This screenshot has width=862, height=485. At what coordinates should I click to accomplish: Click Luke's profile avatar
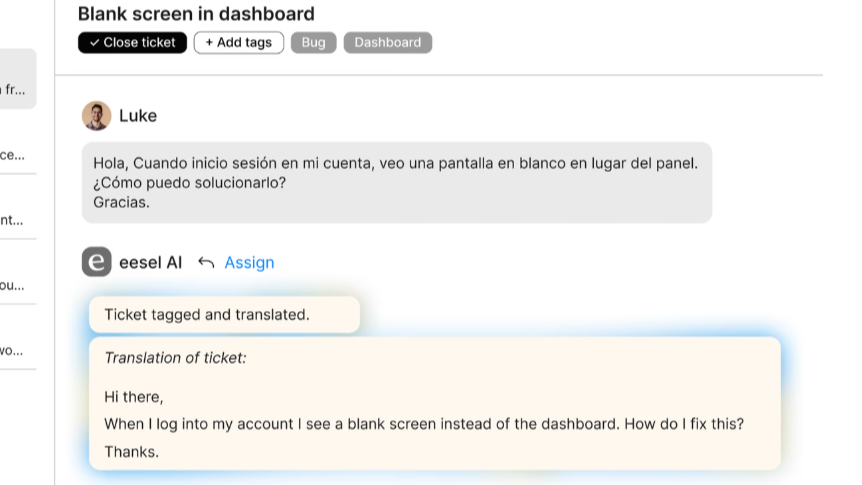tap(97, 116)
